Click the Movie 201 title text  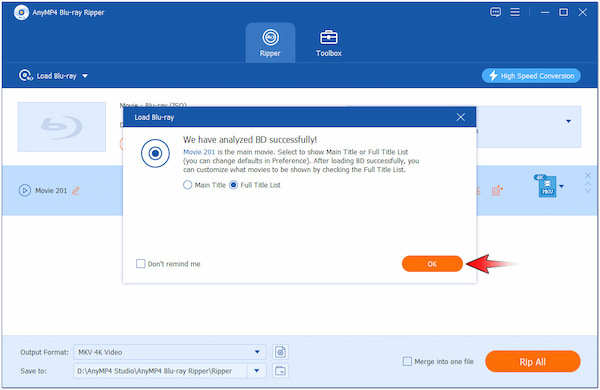51,191
